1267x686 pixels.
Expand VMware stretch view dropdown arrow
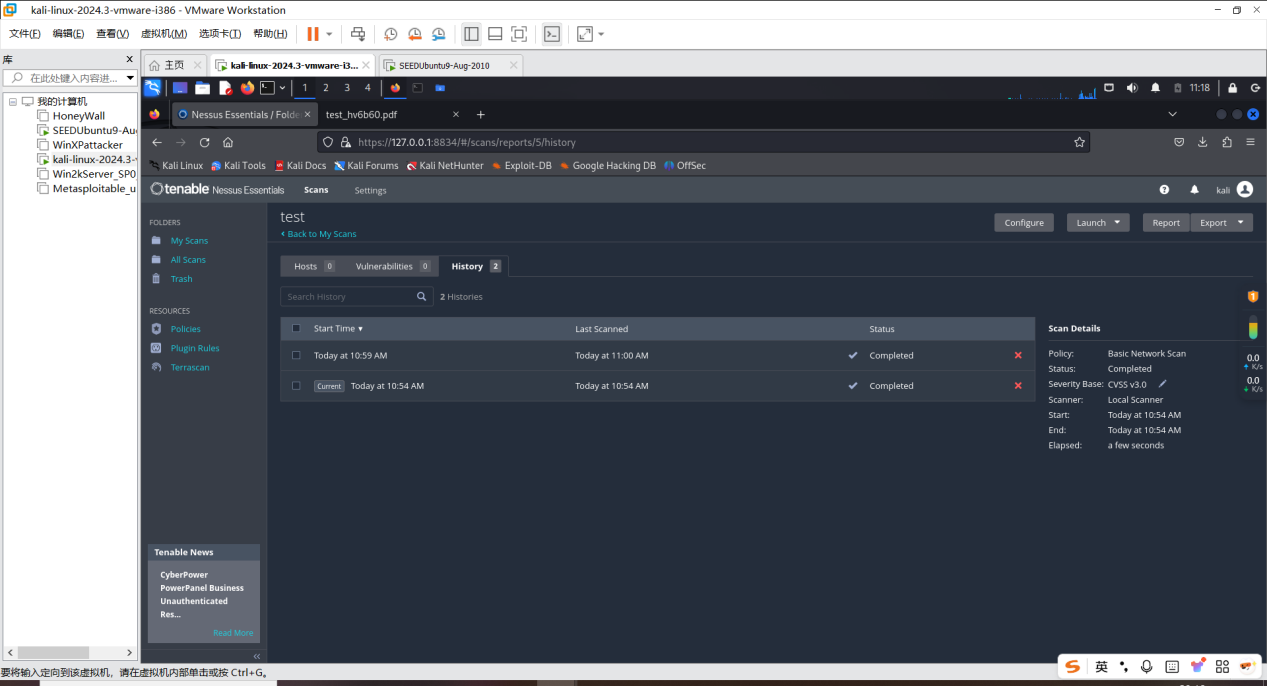tap(601, 34)
